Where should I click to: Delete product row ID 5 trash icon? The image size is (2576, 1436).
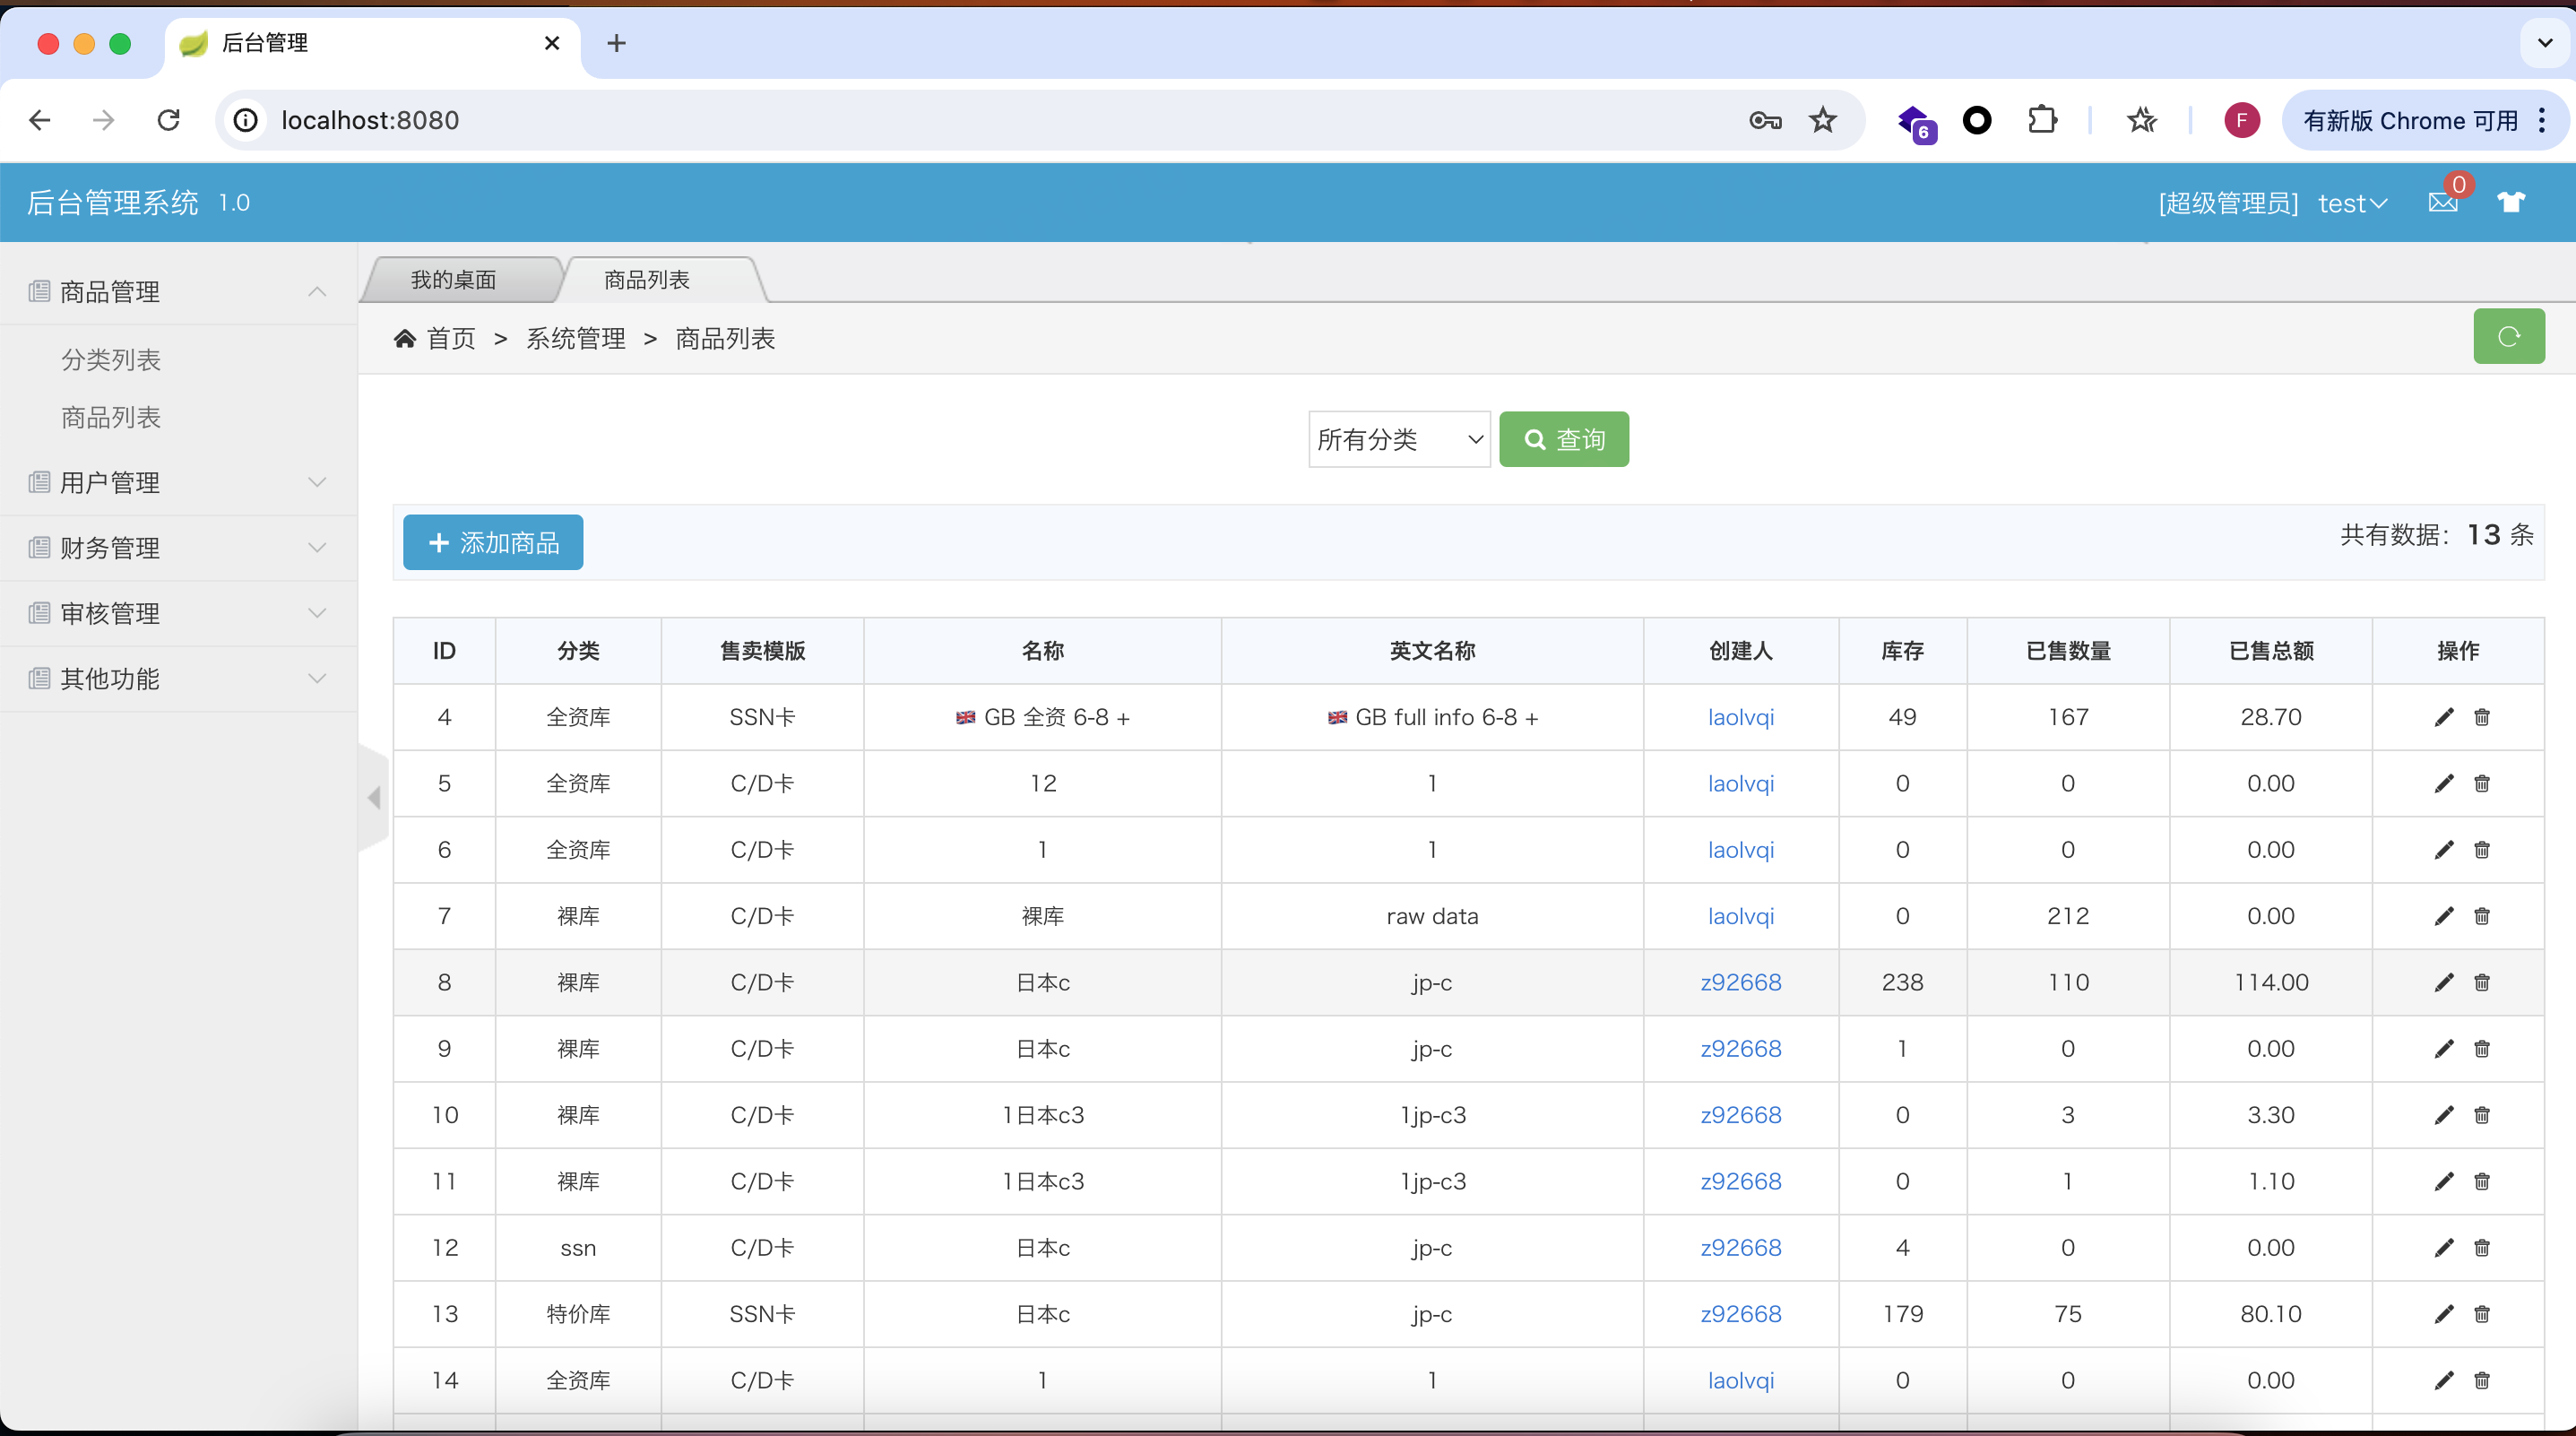click(x=2482, y=783)
